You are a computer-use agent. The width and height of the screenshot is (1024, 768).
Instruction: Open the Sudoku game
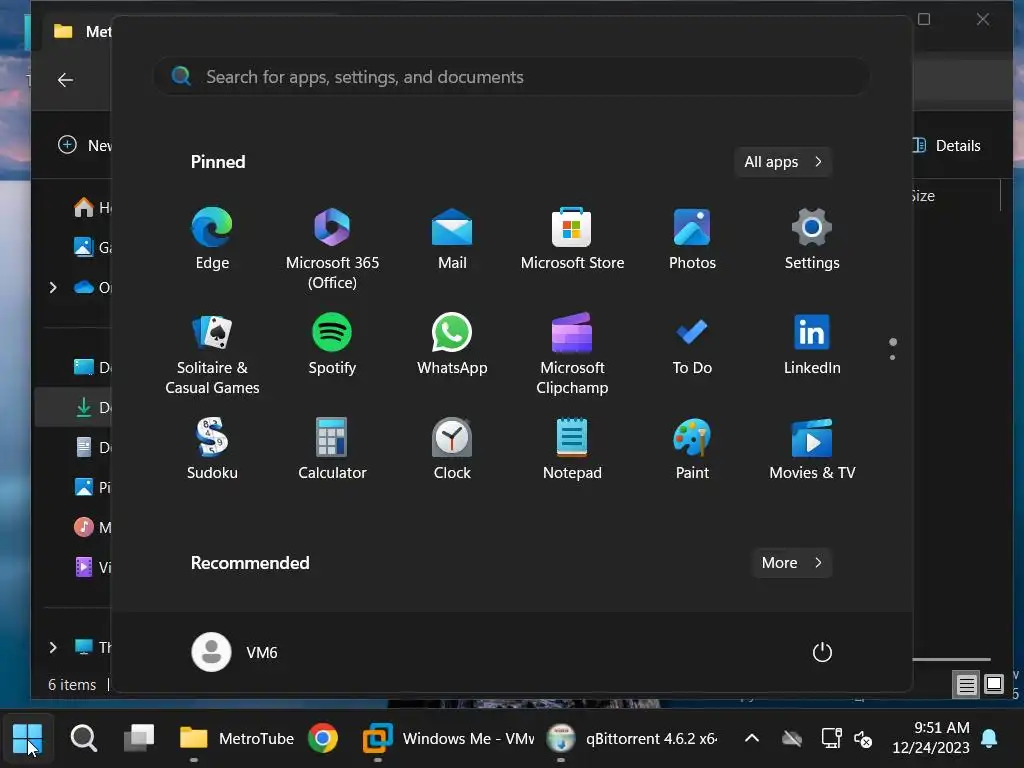pos(212,449)
